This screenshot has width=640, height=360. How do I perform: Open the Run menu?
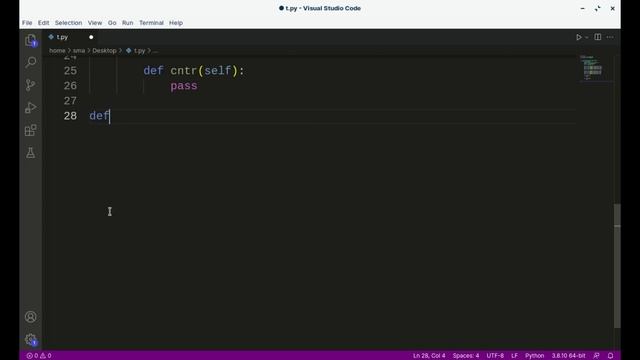coord(127,23)
